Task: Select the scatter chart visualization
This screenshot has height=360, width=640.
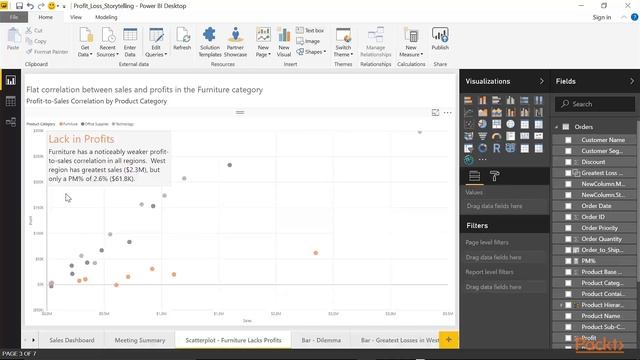Action: [469, 124]
